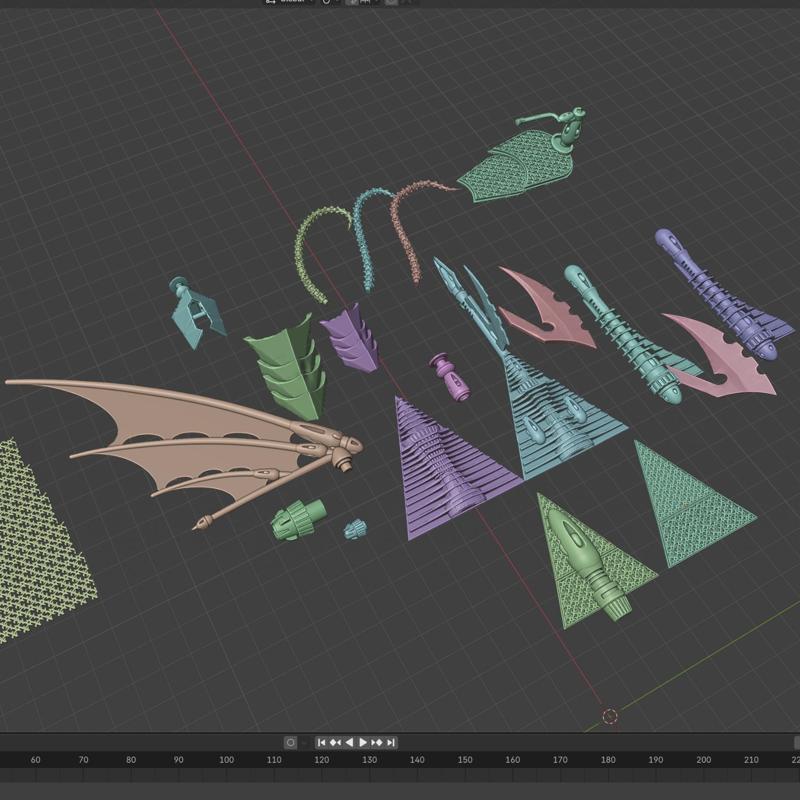Viewport: 800px width, 800px height.
Task: Toggle snapping in the viewport header
Action: point(351,2)
